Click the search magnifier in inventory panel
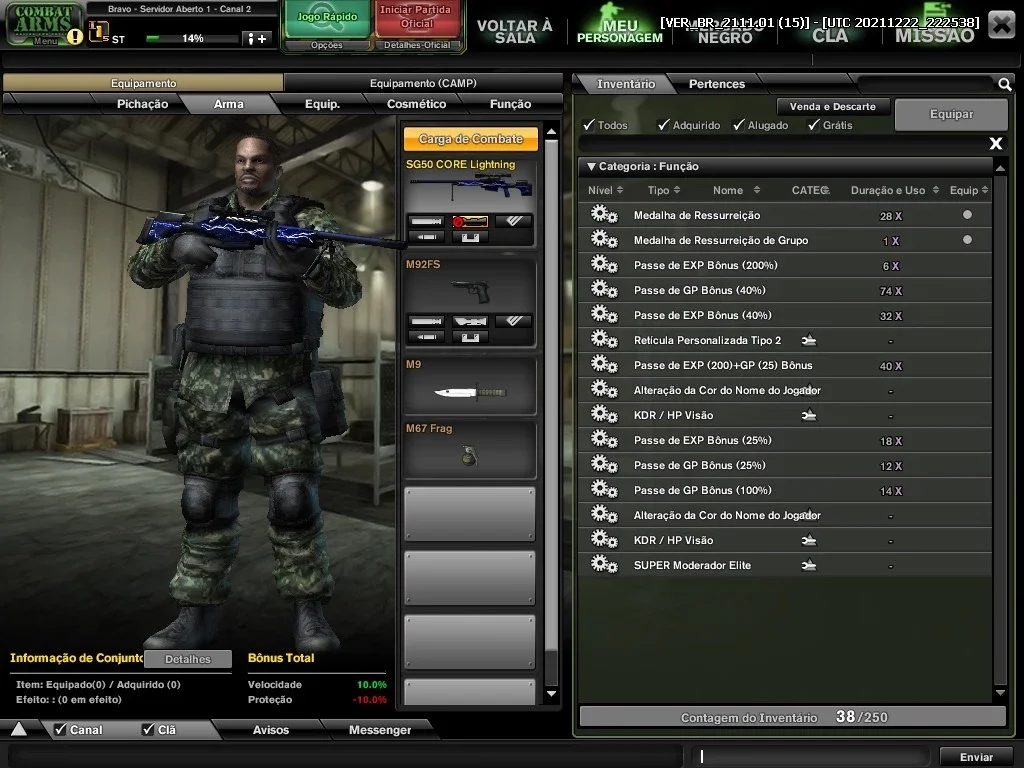The height and width of the screenshot is (768, 1024). tap(1004, 84)
